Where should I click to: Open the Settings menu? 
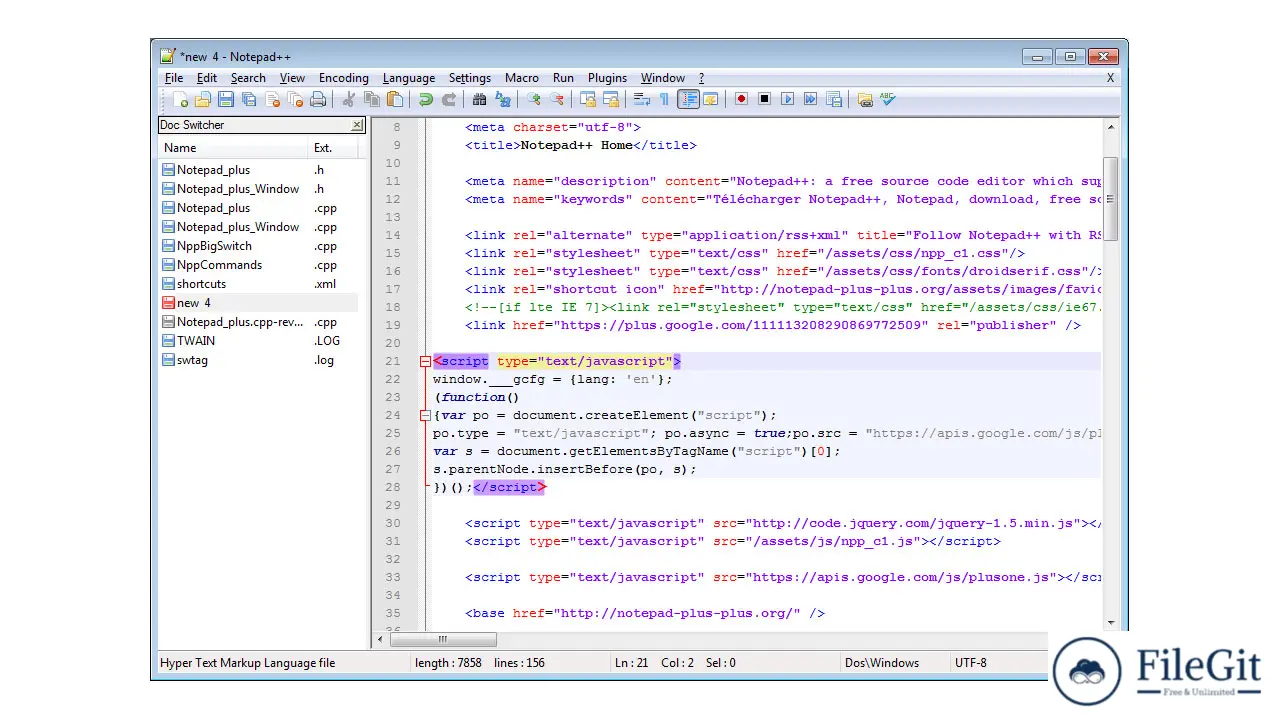pyautogui.click(x=470, y=78)
